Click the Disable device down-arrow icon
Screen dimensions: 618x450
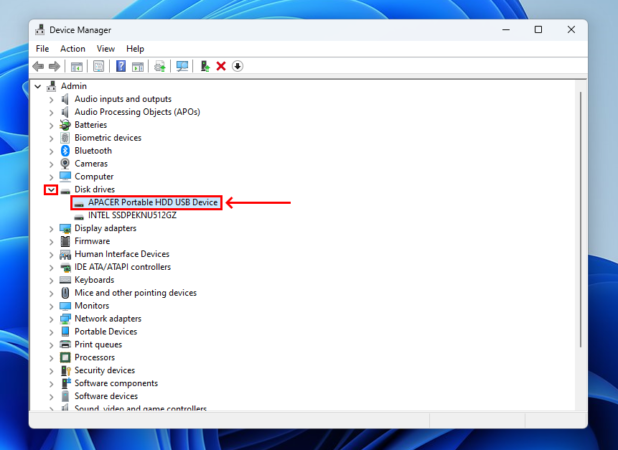[237, 66]
